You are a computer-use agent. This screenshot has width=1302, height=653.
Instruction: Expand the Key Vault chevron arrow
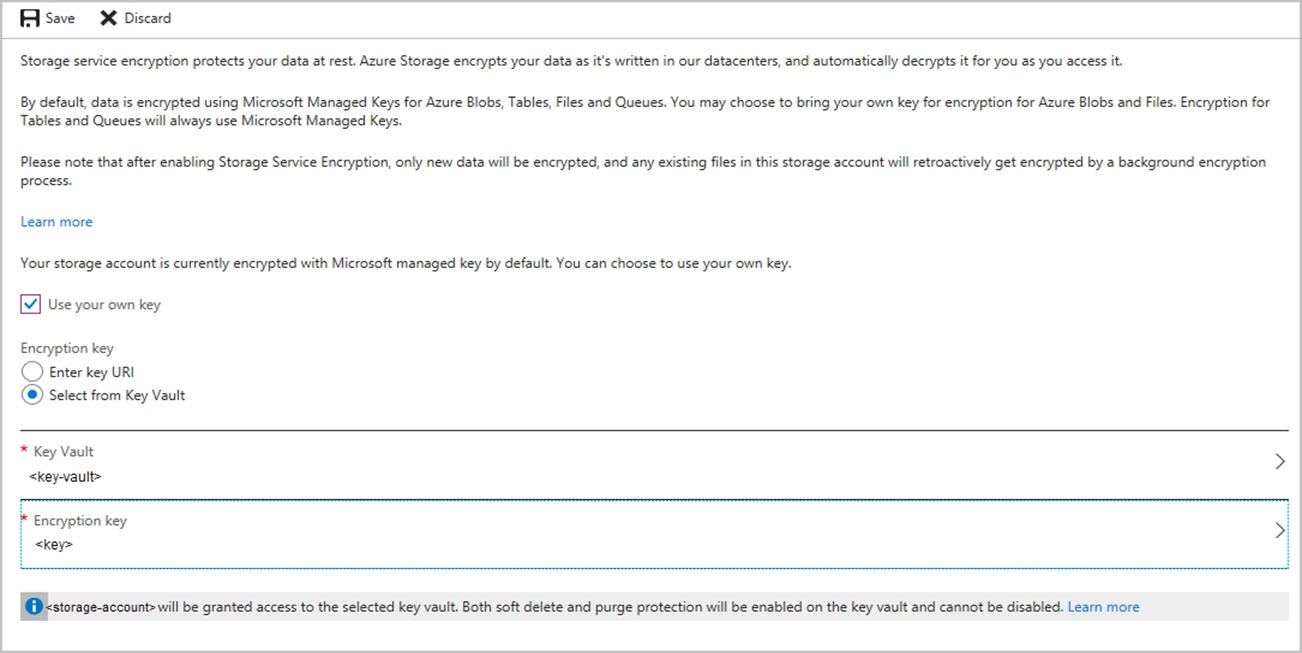pyautogui.click(x=1280, y=462)
